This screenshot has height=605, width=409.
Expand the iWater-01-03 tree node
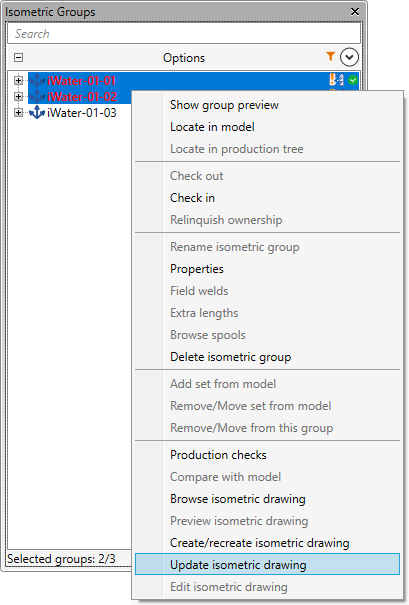point(18,113)
